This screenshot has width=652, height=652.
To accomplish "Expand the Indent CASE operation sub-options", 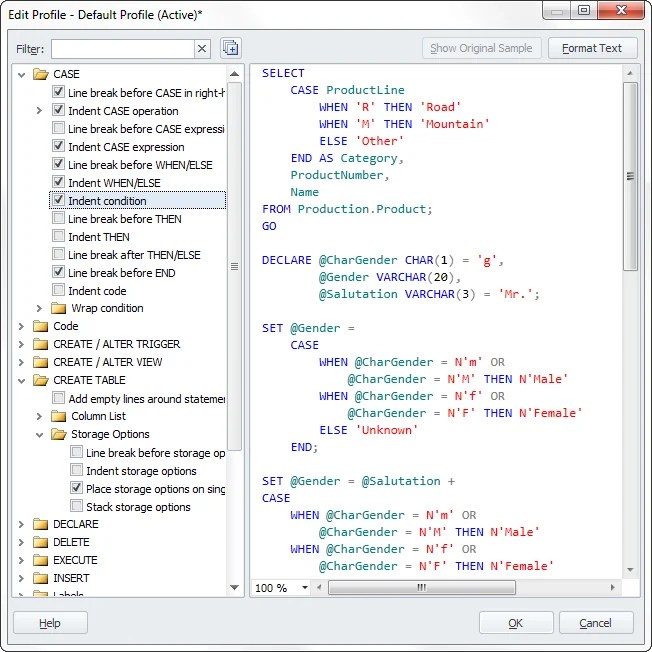I will pyautogui.click(x=39, y=111).
